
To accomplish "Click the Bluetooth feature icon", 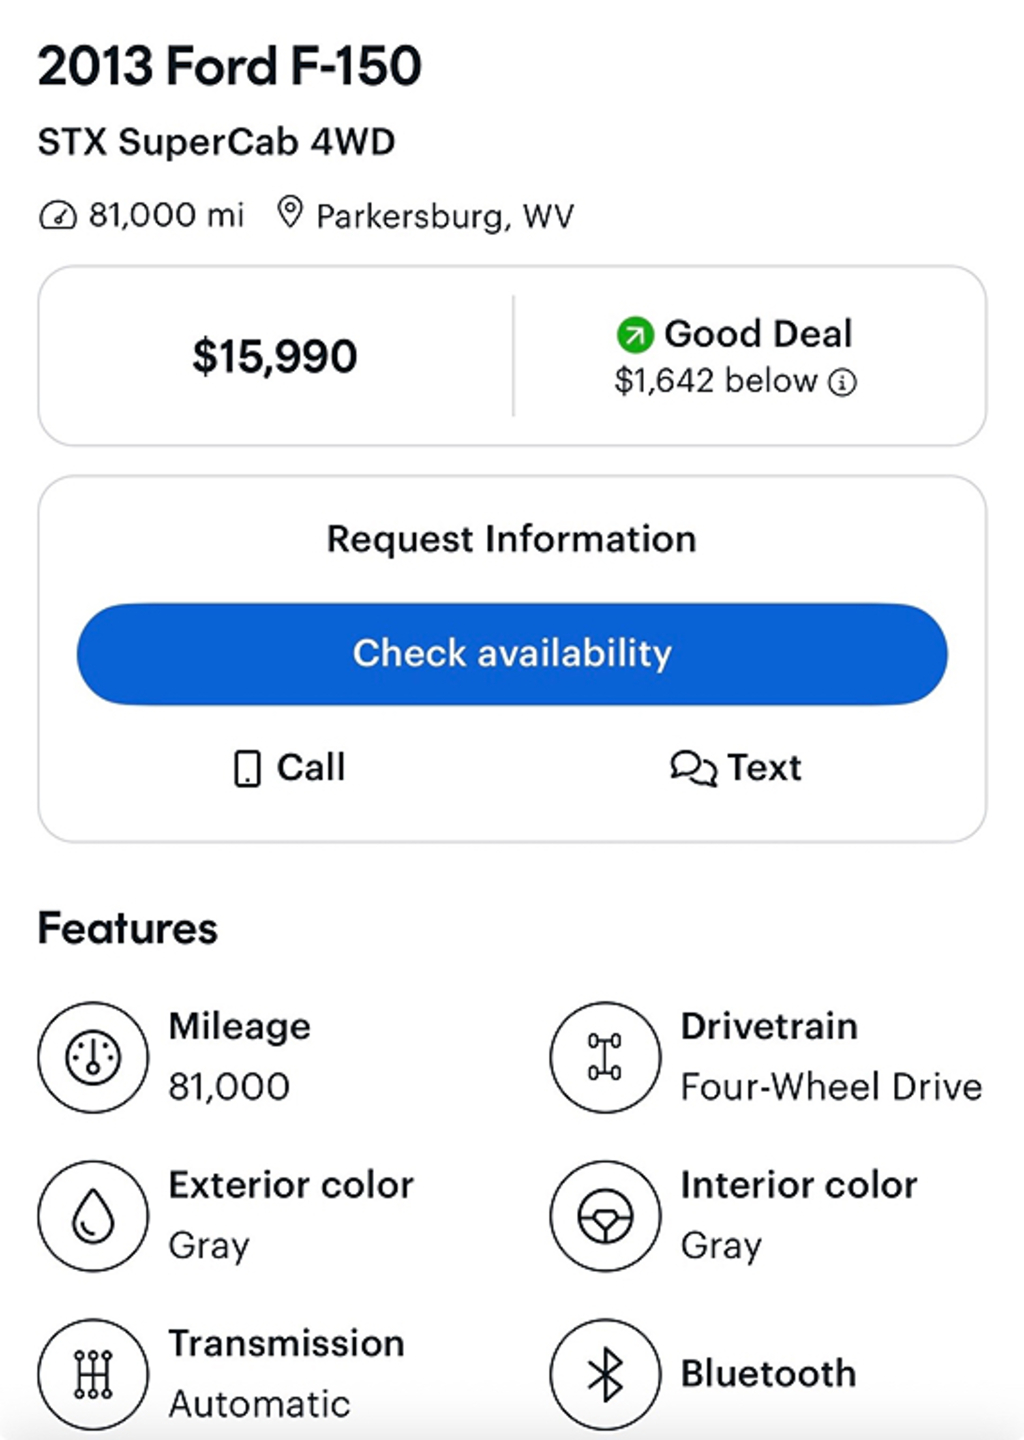I will point(605,1373).
